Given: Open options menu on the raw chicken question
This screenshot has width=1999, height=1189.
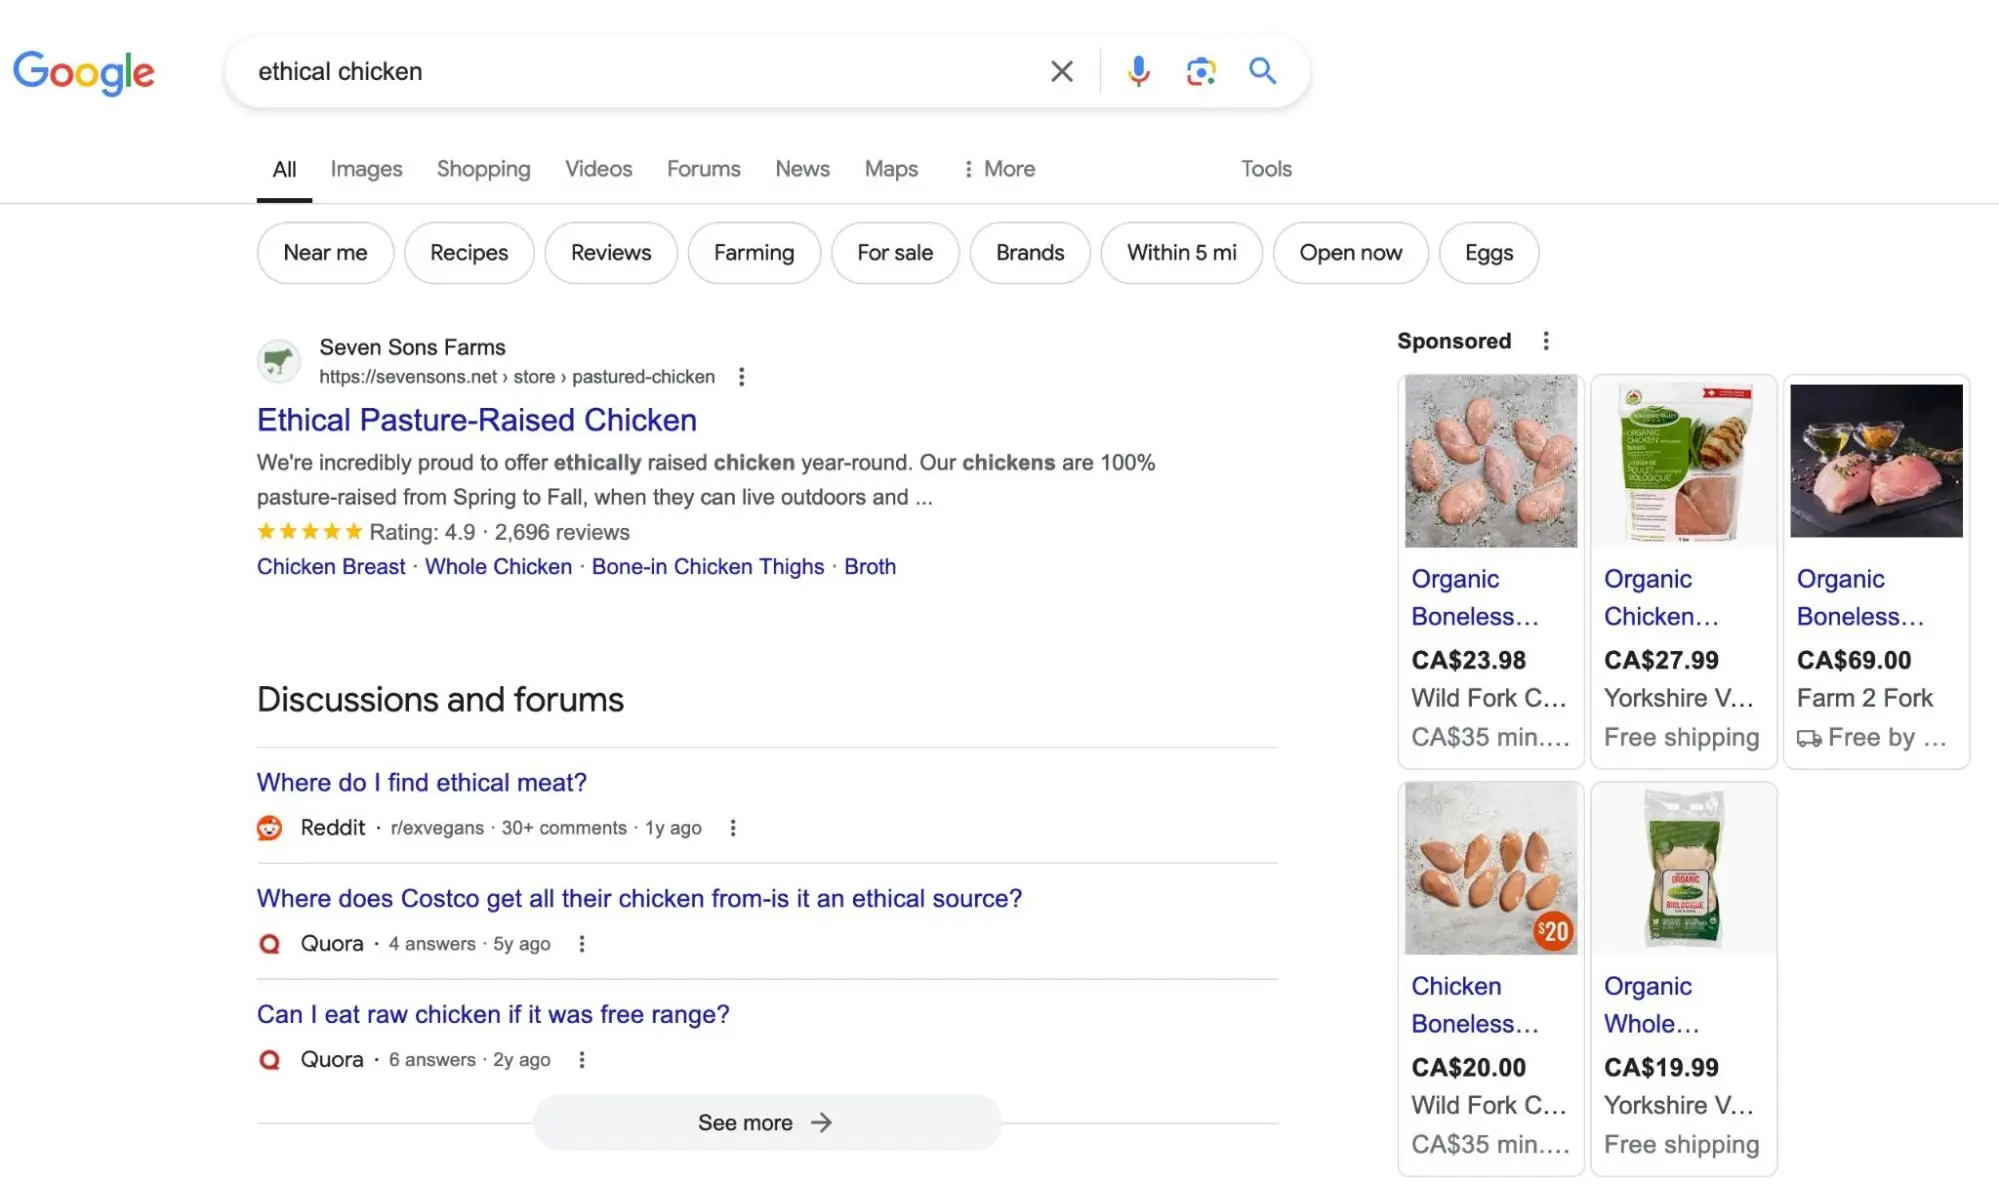Looking at the screenshot, I should coord(583,1059).
